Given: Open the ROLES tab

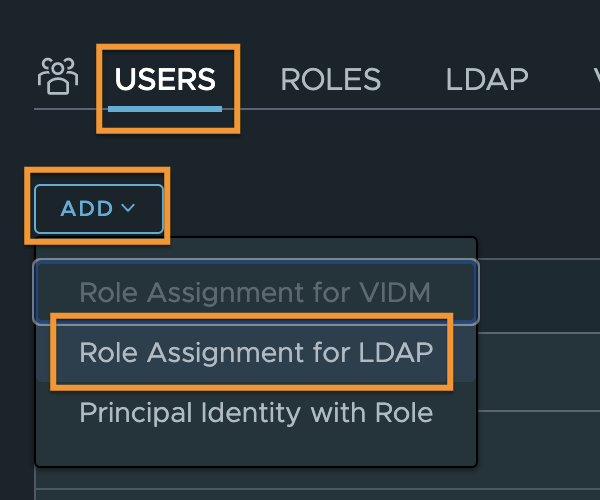Looking at the screenshot, I should click(331, 80).
